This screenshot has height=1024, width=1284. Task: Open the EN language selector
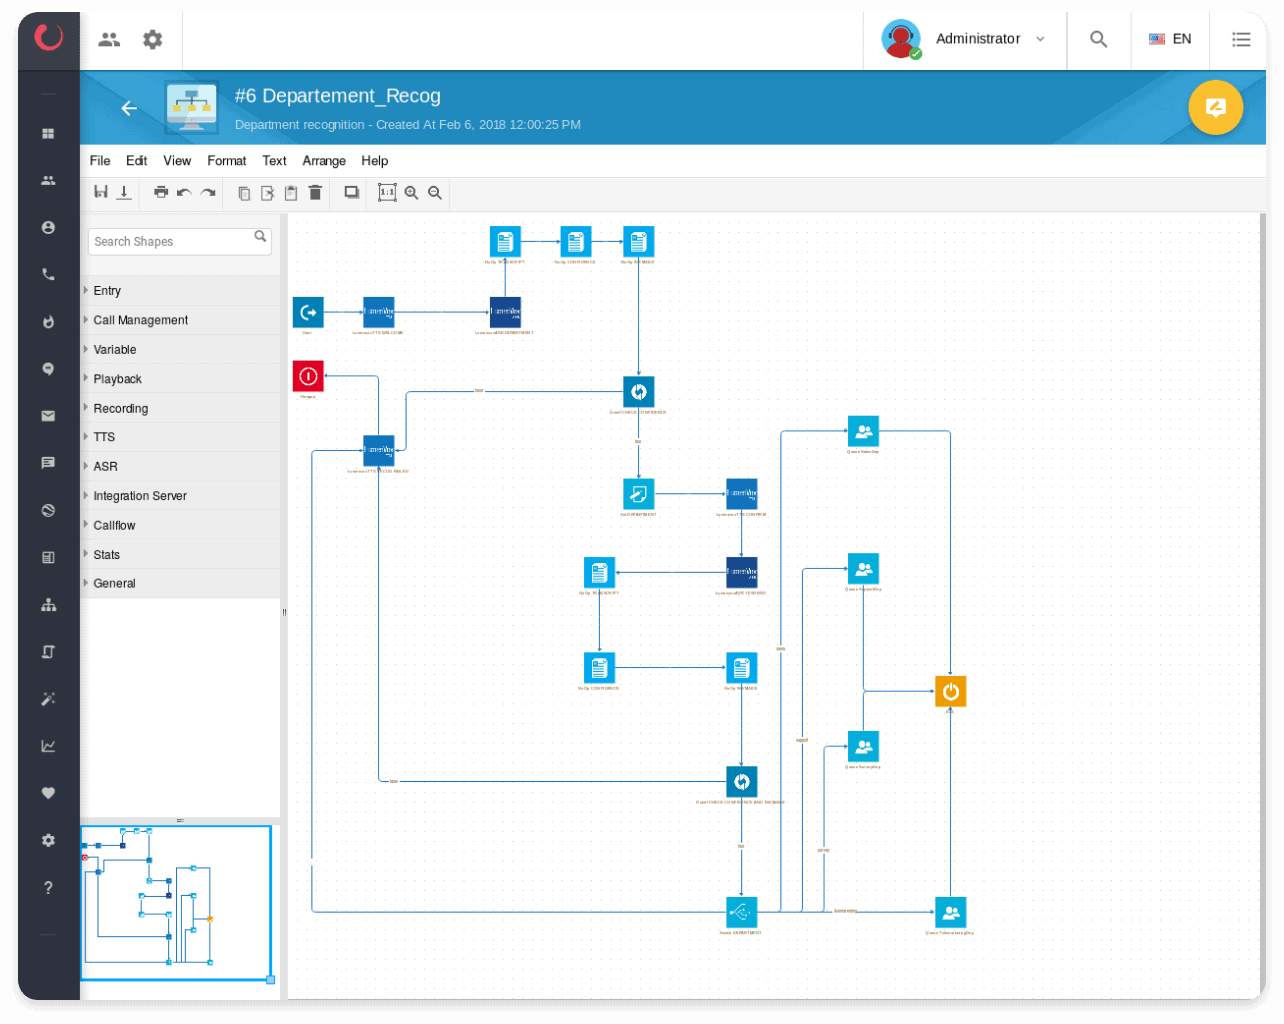(1170, 39)
